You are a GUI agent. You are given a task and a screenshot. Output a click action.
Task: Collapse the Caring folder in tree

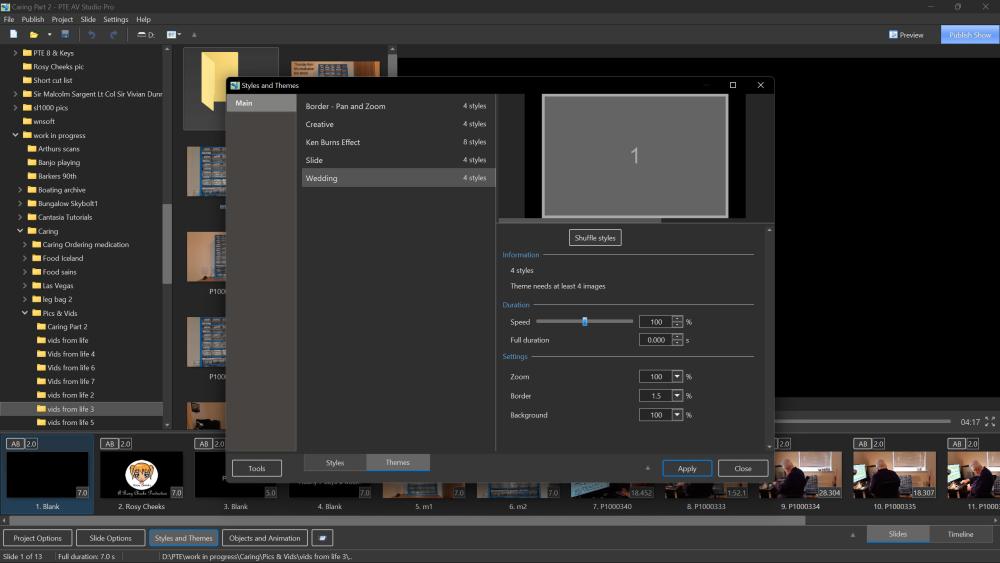click(20, 231)
